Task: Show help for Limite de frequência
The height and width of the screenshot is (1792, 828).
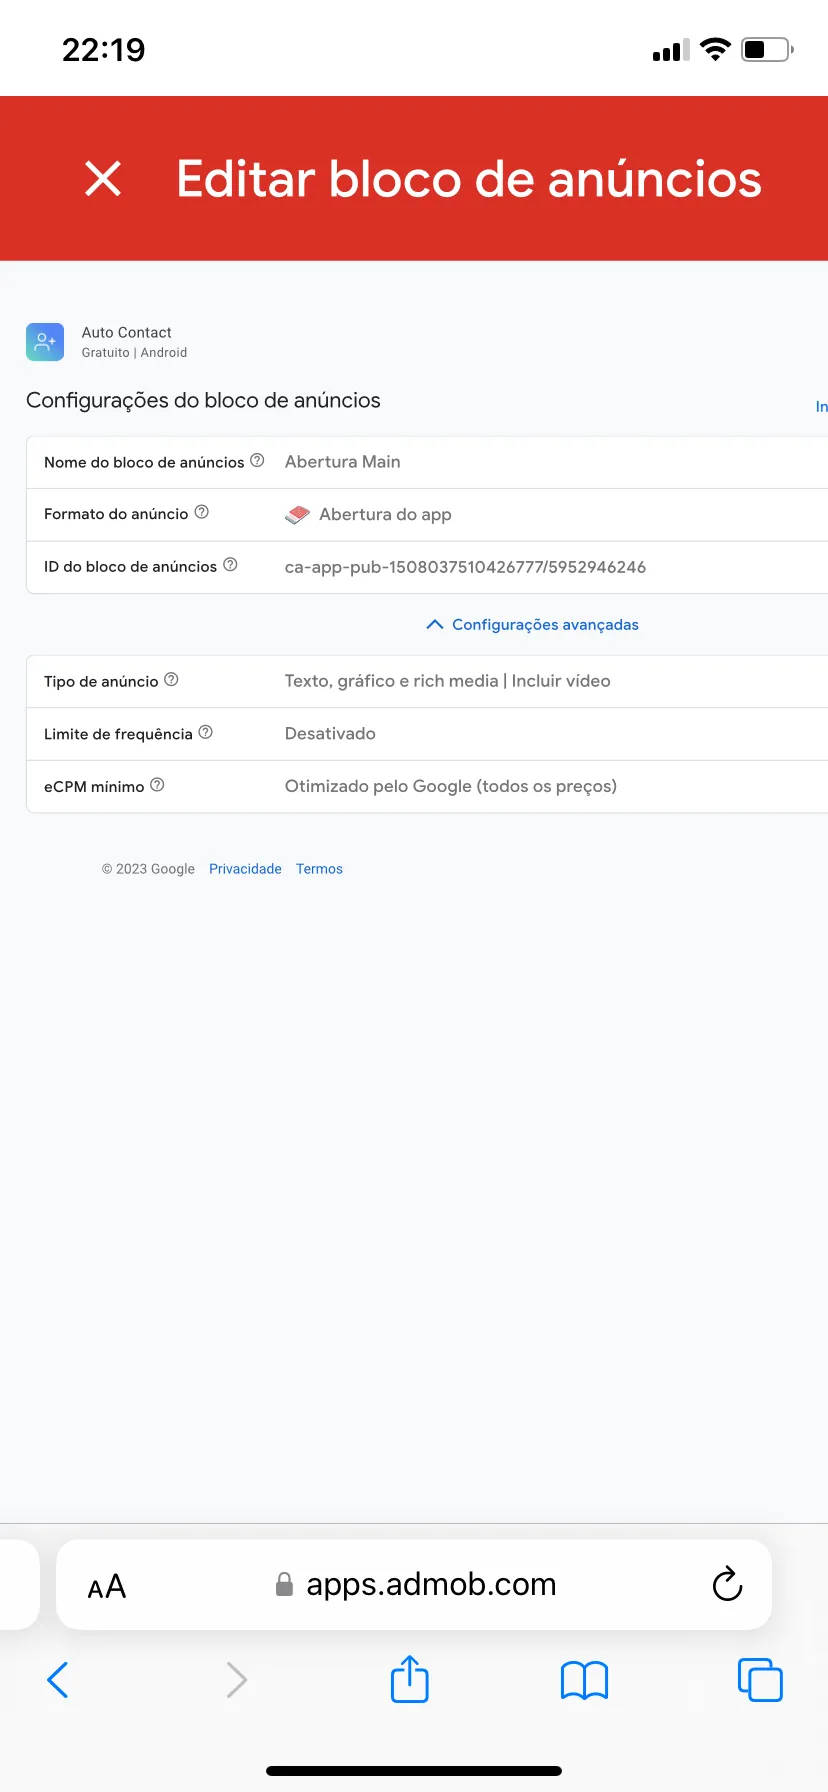Action: [206, 733]
